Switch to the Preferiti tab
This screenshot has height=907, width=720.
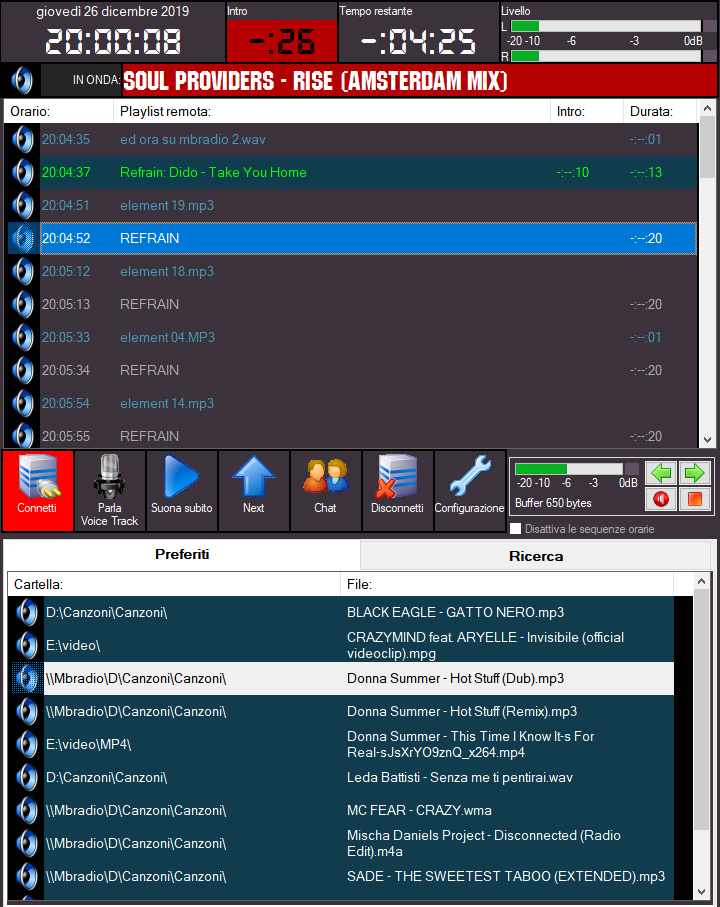coord(182,554)
